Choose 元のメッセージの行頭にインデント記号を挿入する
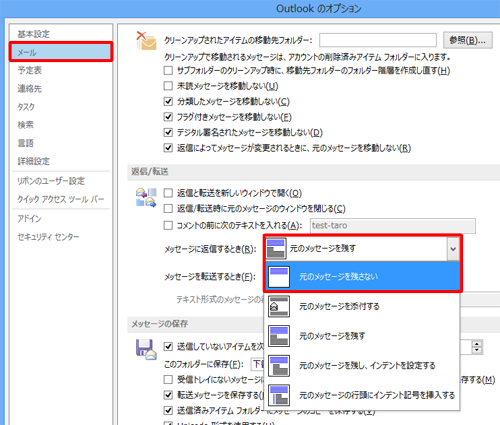Image resolution: width=500 pixels, height=425 pixels. coord(362,395)
